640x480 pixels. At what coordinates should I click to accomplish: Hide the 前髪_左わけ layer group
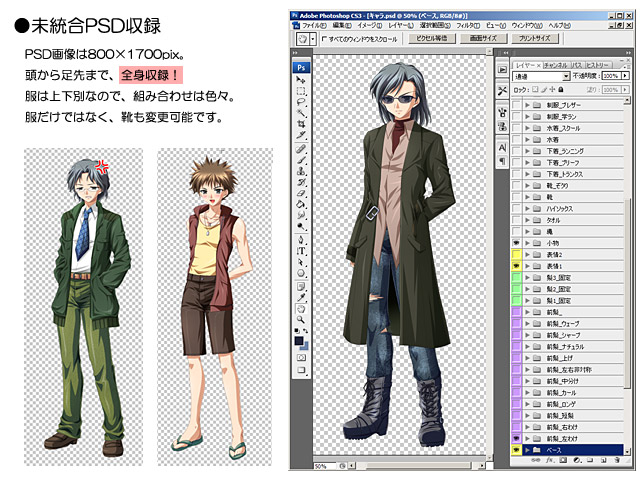(x=516, y=438)
